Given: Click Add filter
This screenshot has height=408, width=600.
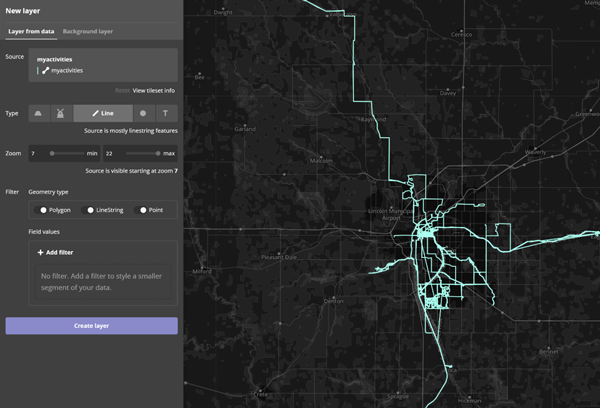Looking at the screenshot, I should (x=55, y=252).
